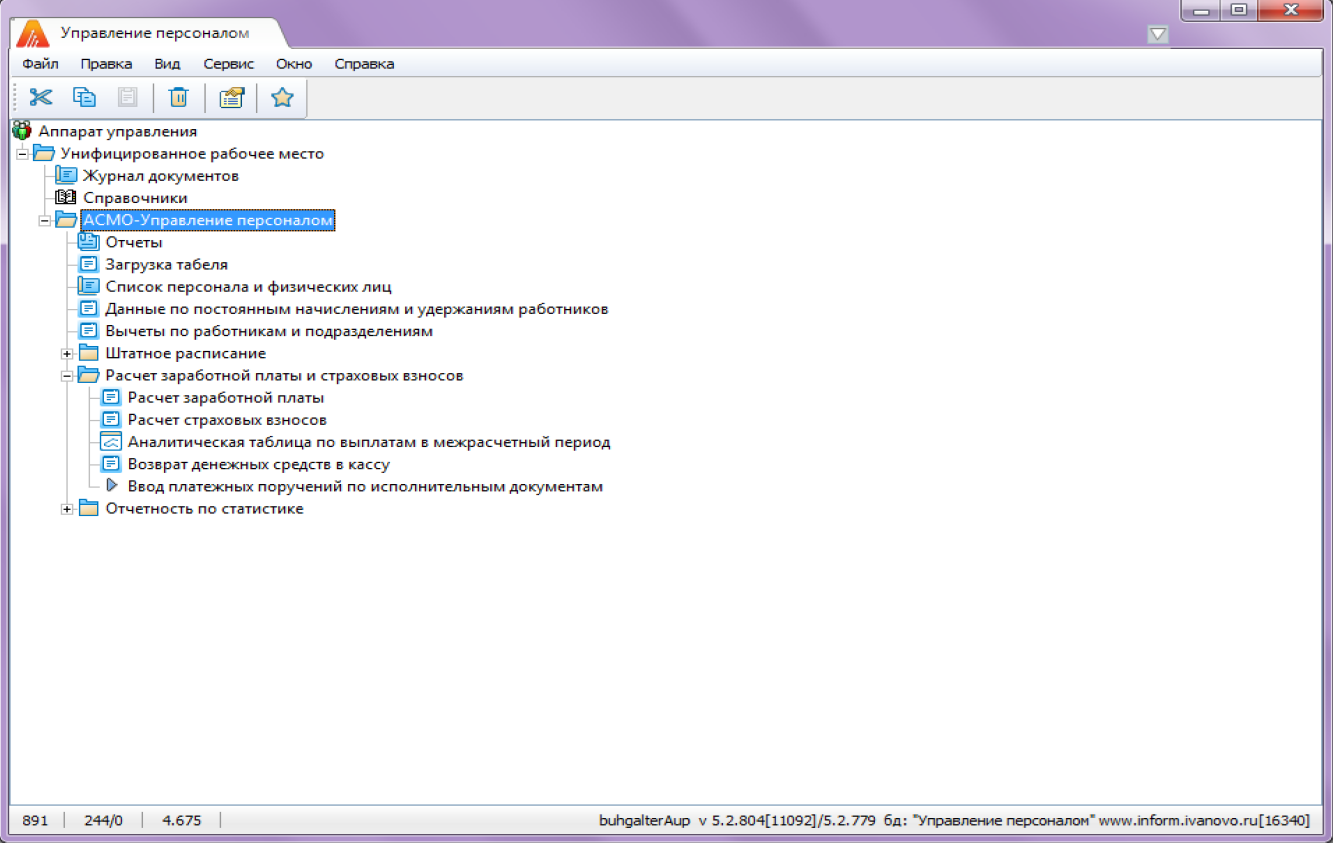
Task: Select the Отчеты tree label
Action: point(134,242)
